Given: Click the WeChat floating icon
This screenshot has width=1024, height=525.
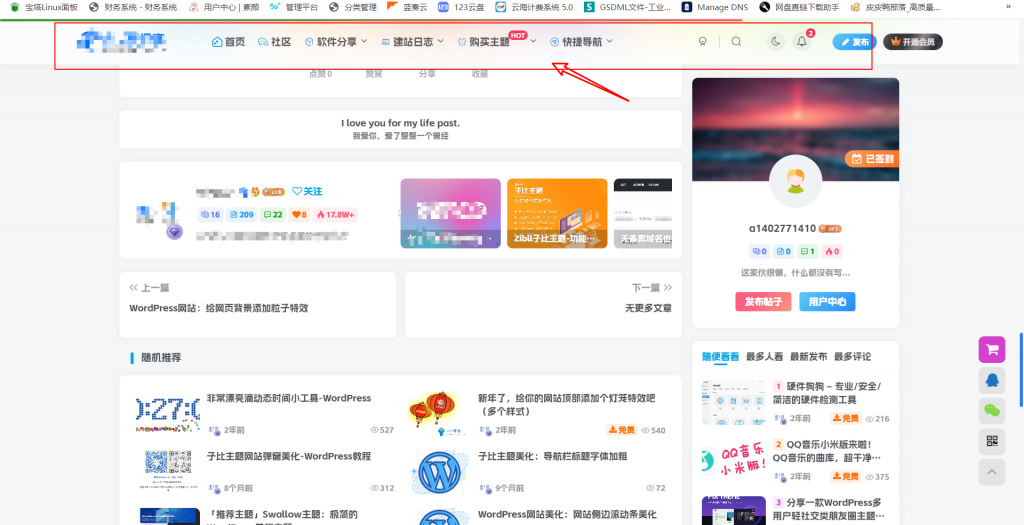Looking at the screenshot, I should pyautogui.click(x=991, y=411).
